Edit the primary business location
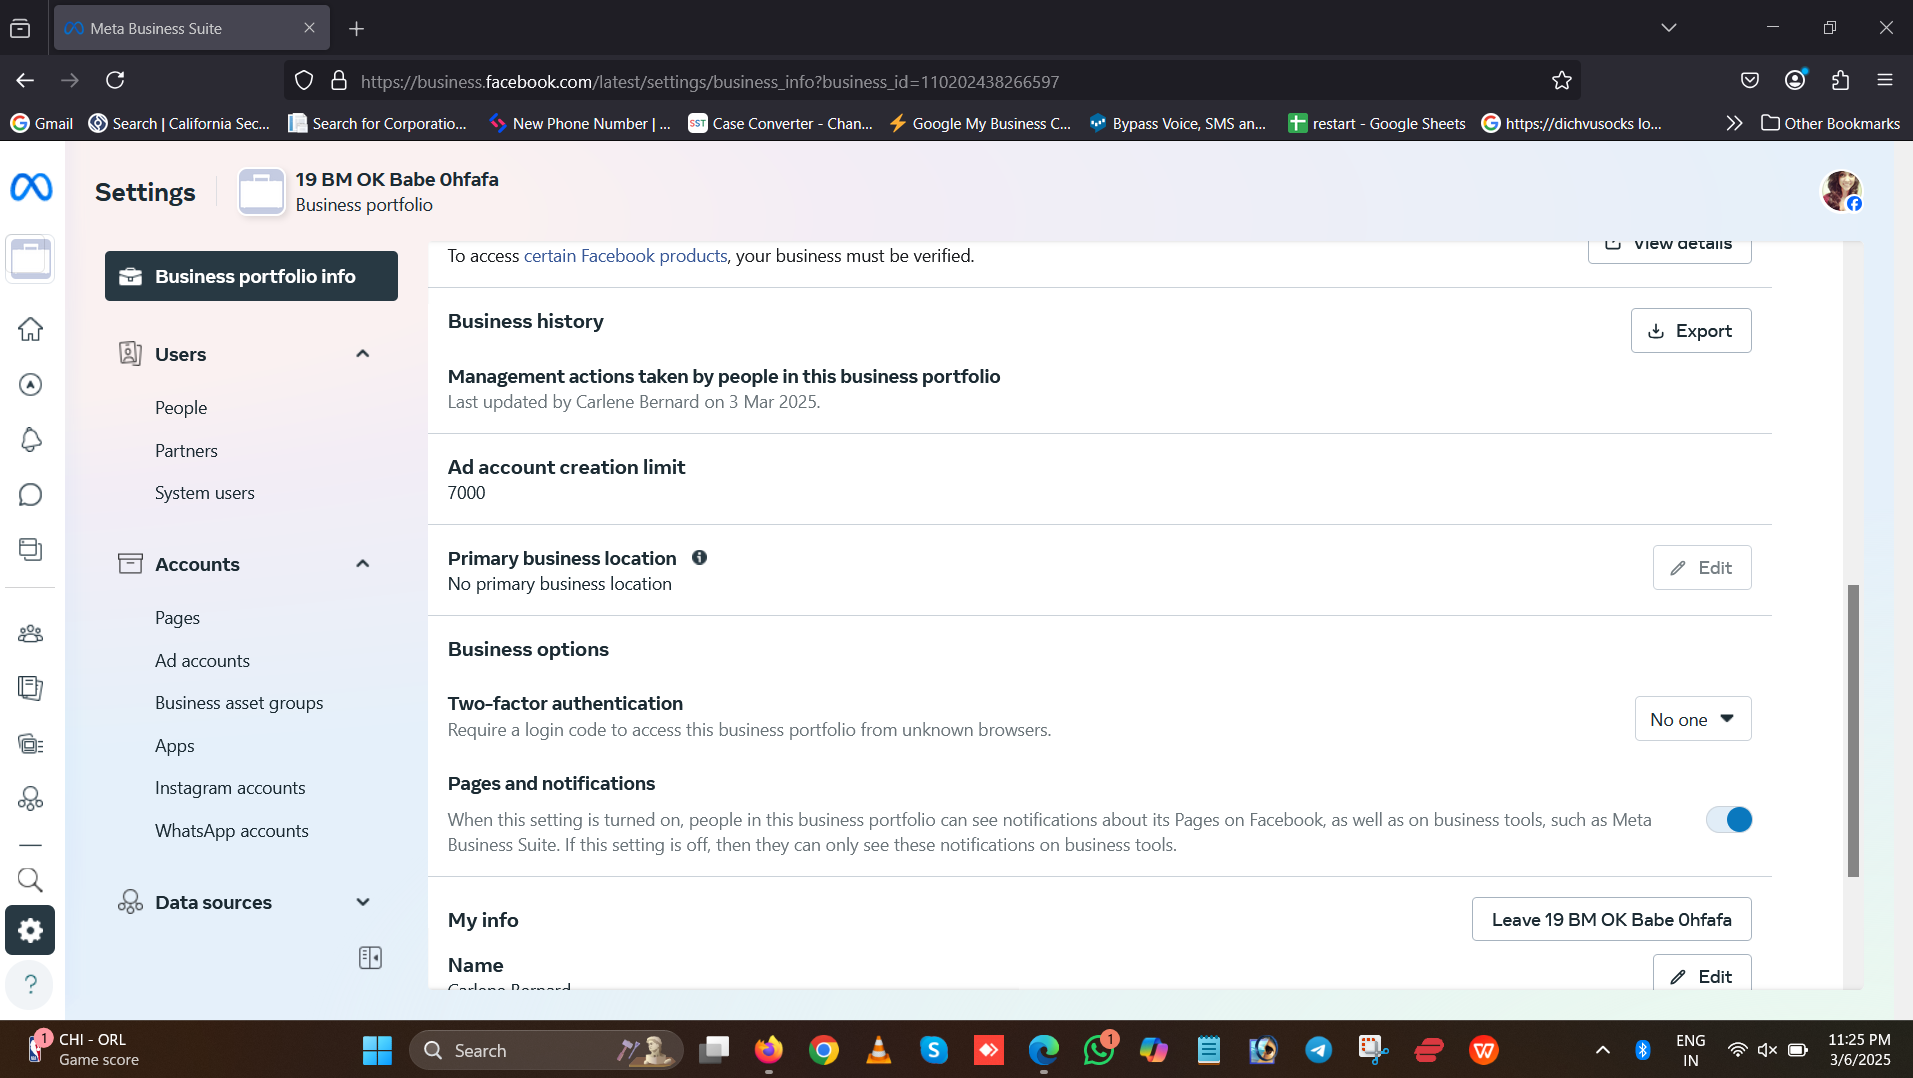Image resolution: width=1913 pixels, height=1078 pixels. [1701, 568]
